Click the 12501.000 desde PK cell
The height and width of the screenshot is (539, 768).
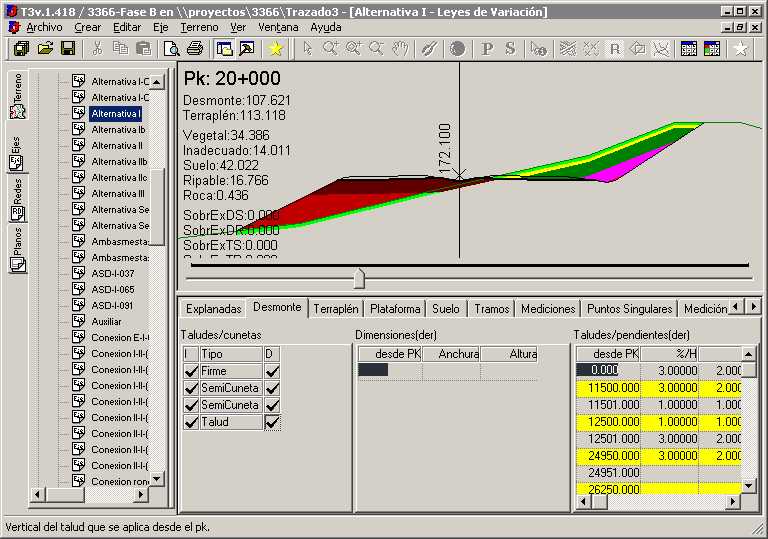(x=608, y=439)
